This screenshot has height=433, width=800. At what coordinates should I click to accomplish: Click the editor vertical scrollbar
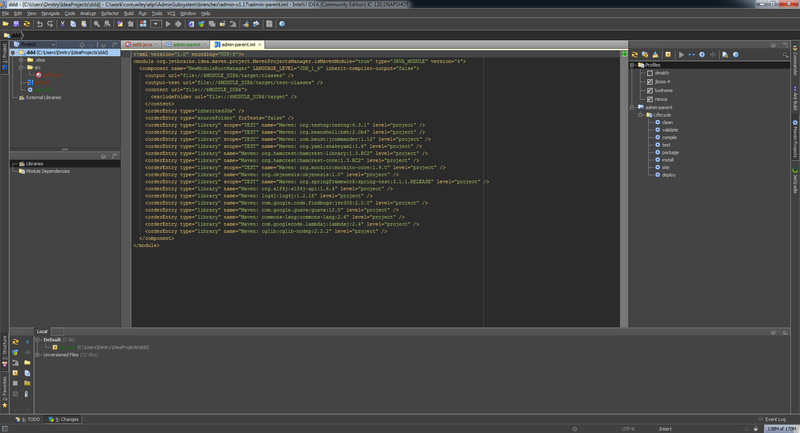click(624, 189)
